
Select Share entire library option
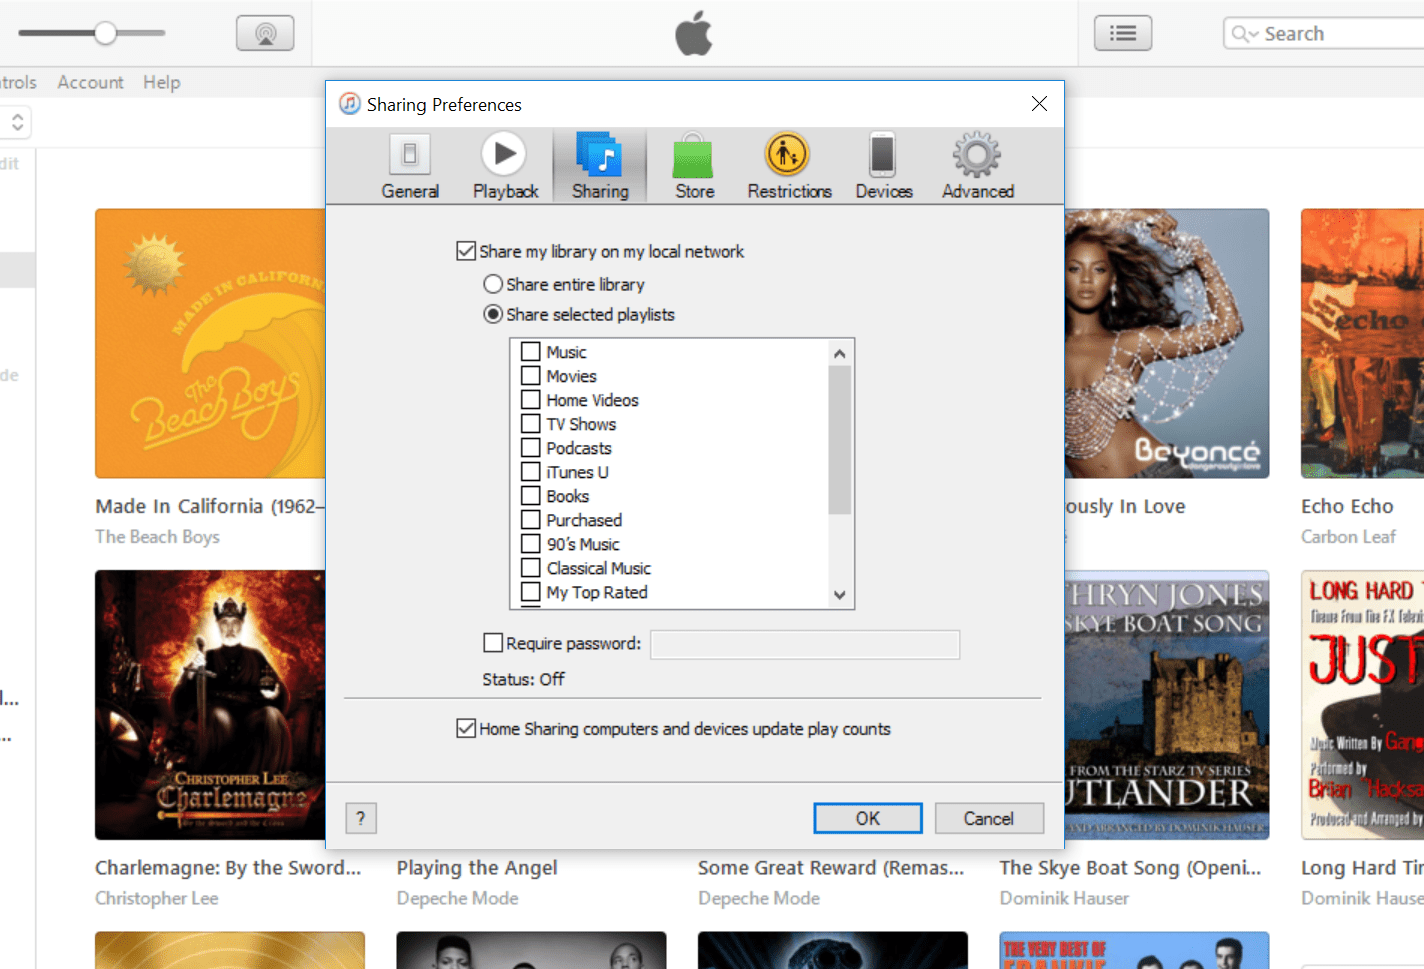point(493,284)
